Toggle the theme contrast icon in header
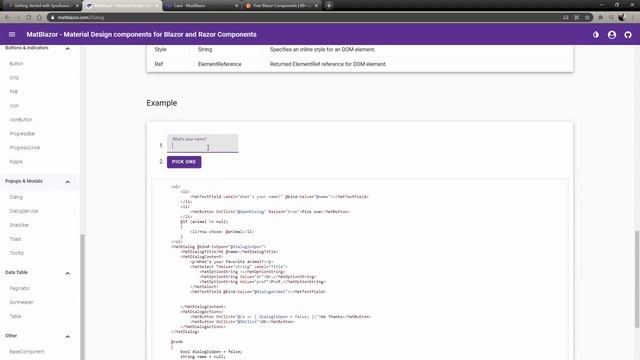The height and width of the screenshot is (360, 640). point(596,35)
